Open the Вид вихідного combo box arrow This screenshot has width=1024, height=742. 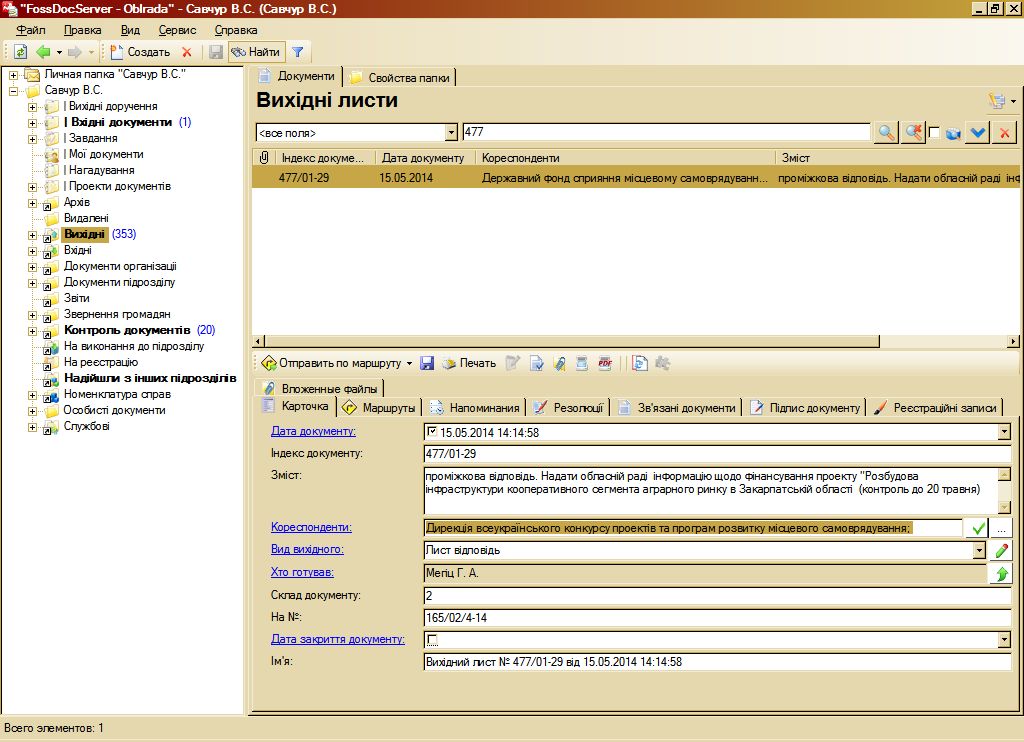click(978, 551)
